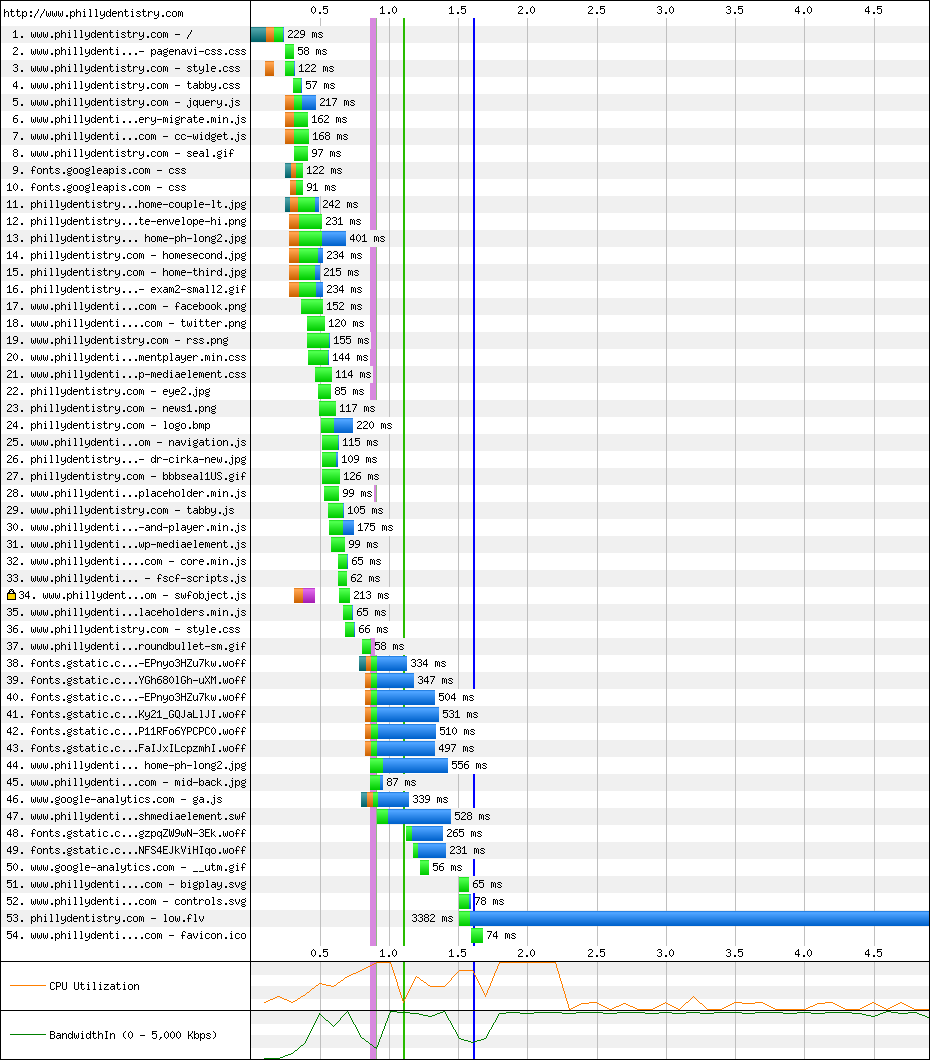Click the 401 ms timing bar for request 13

(x=318, y=238)
